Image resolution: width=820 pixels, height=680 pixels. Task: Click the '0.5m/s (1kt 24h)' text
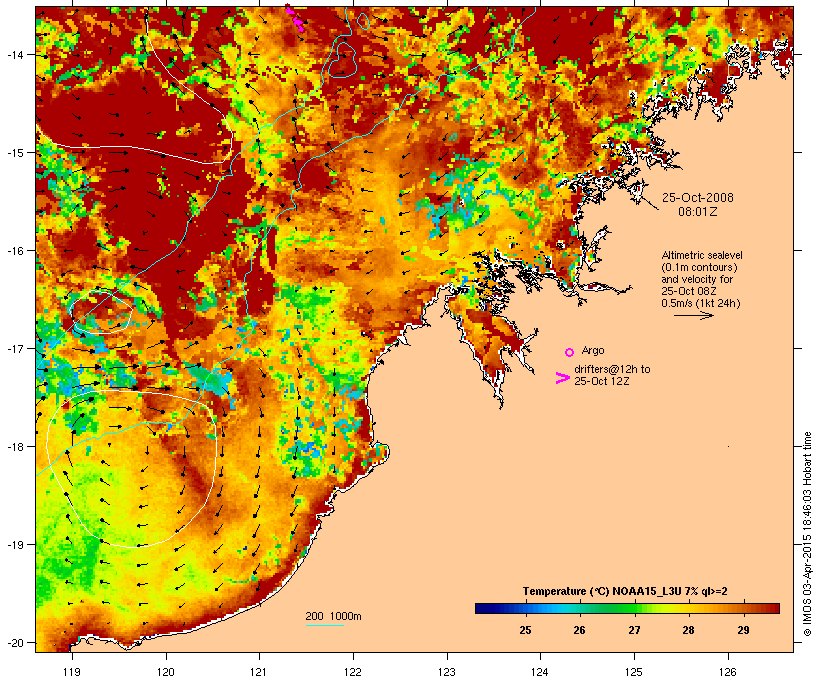(701, 303)
